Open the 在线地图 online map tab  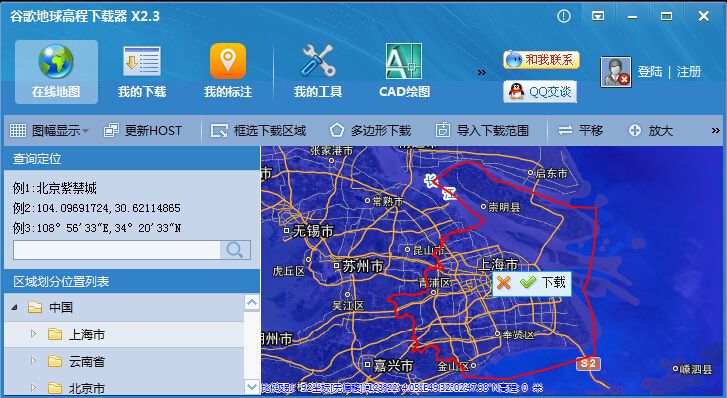point(56,72)
